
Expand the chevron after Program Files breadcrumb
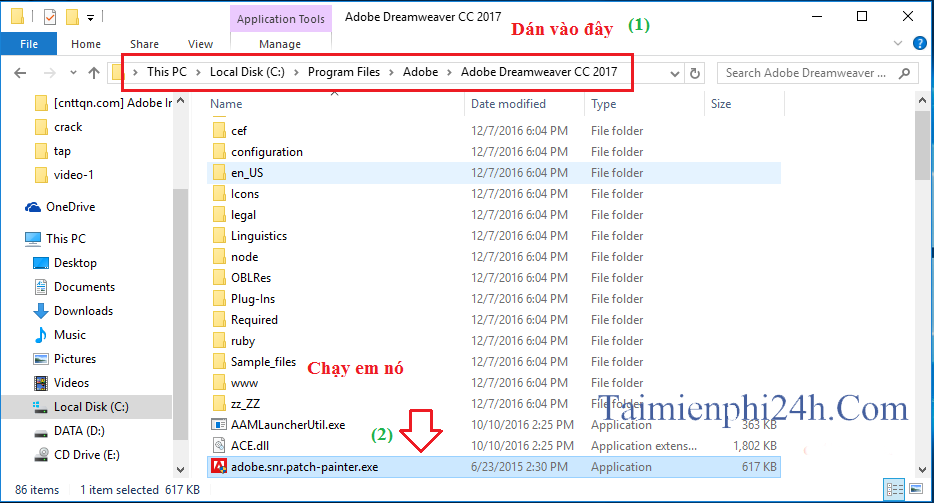pos(391,73)
